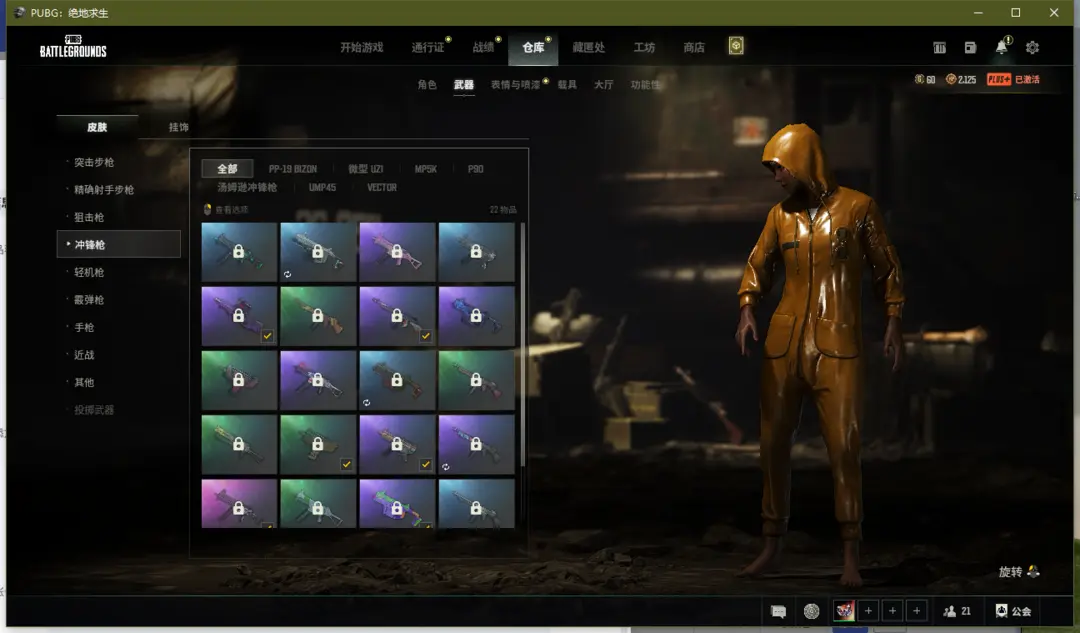1080x633 pixels.
Task: Select the 突击步枪 weapon category
Action: [94, 162]
